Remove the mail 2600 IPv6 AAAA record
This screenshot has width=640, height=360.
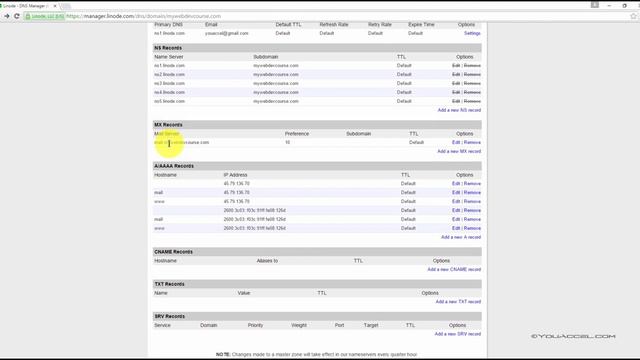click(x=472, y=220)
